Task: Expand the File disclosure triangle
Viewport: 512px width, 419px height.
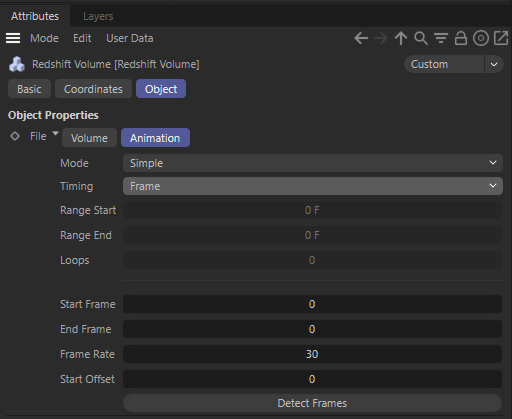Action: [55, 133]
